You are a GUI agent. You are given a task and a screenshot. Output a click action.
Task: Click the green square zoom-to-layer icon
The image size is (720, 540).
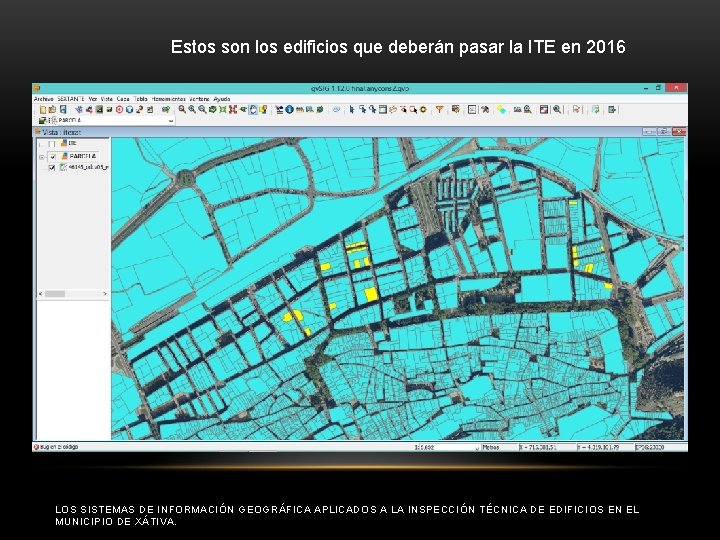pyautogui.click(x=223, y=109)
